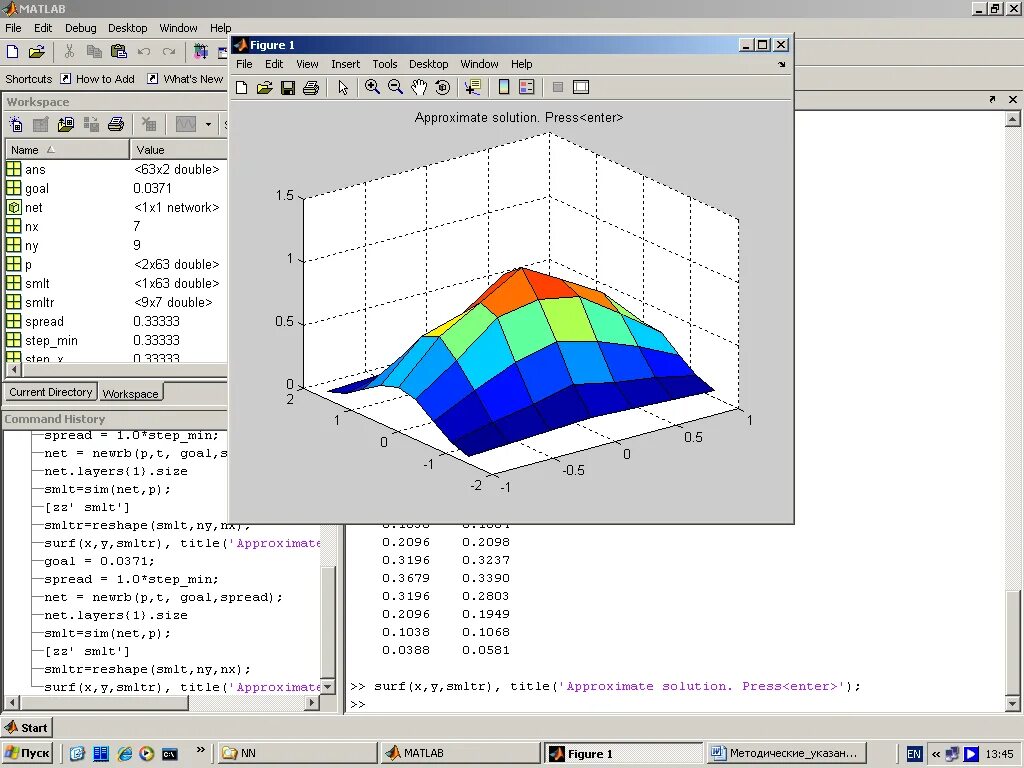
Task: Click the Copy icon in MATLAB toolbar
Action: pos(94,52)
